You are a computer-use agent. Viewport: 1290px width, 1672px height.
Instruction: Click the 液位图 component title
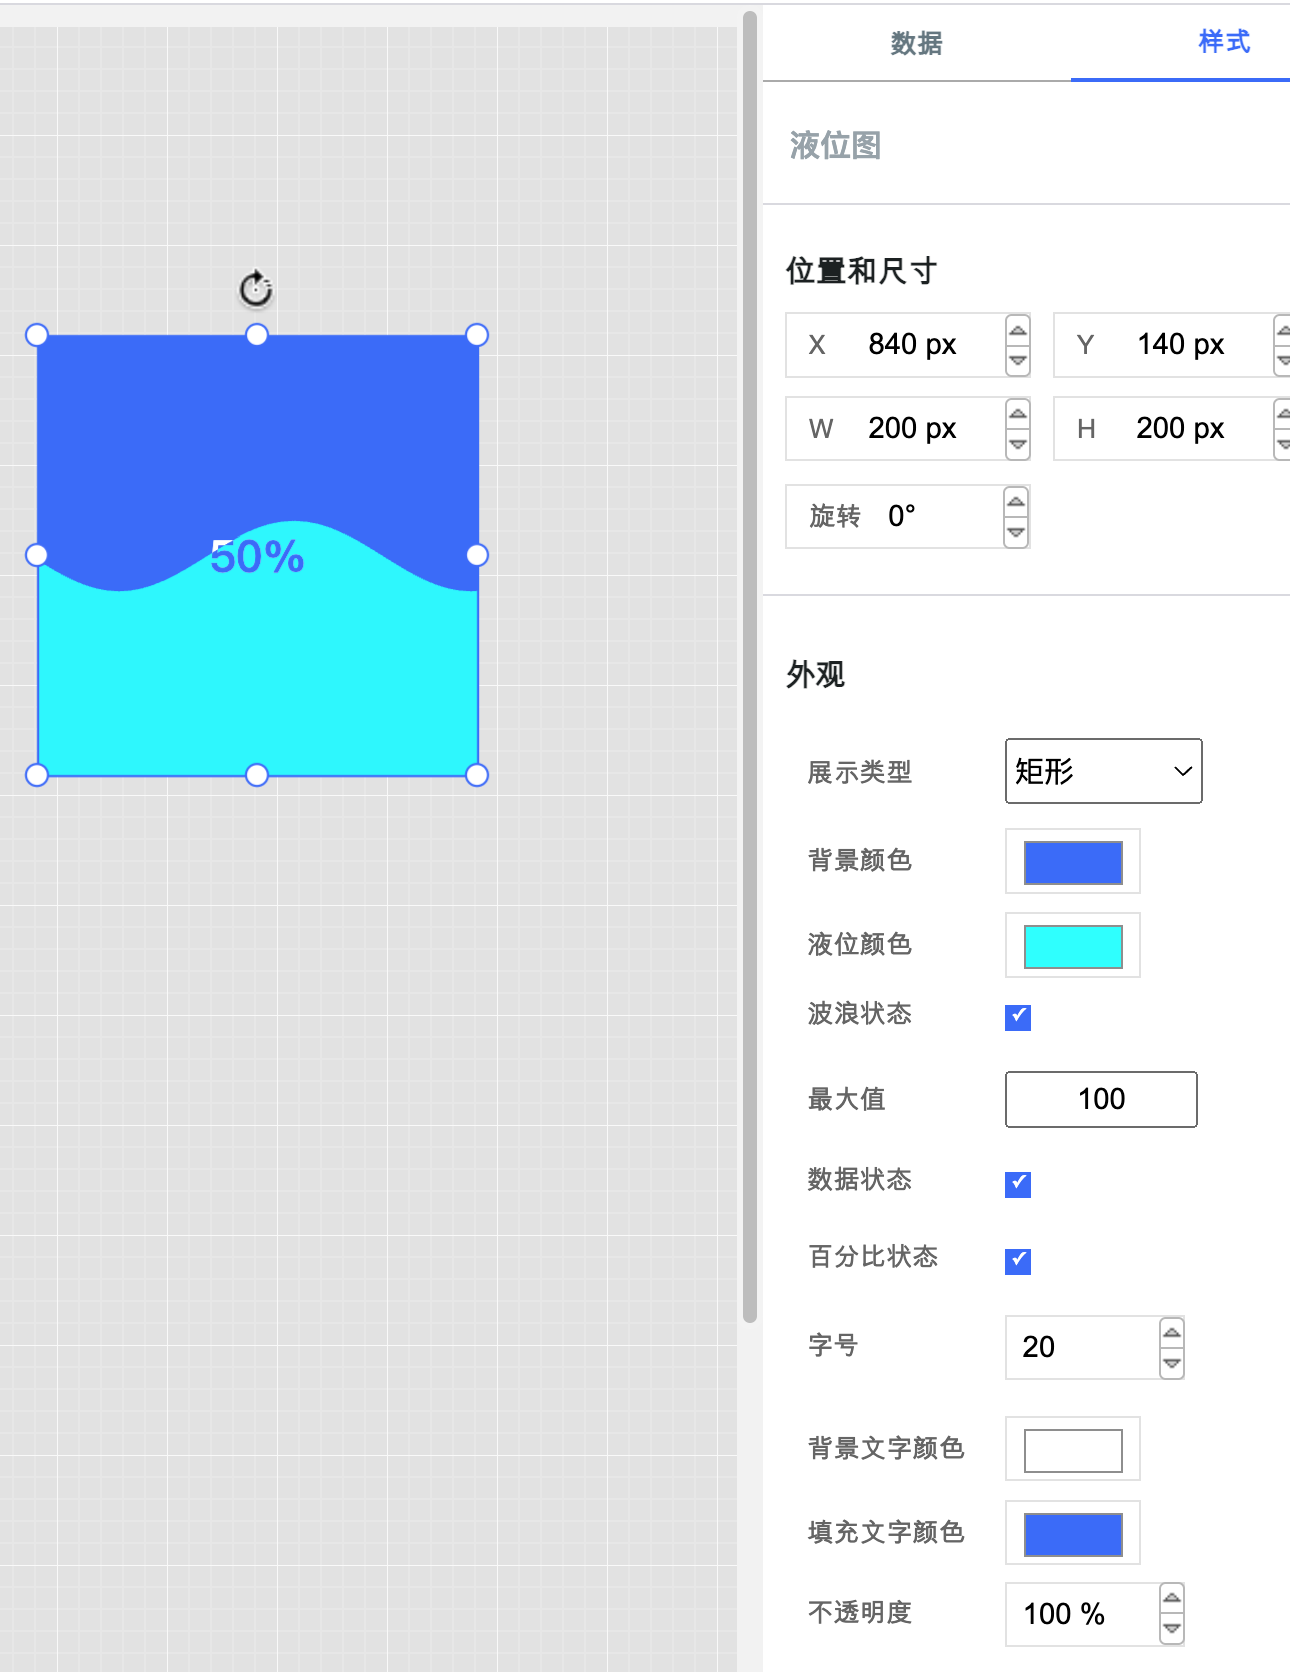tap(835, 145)
